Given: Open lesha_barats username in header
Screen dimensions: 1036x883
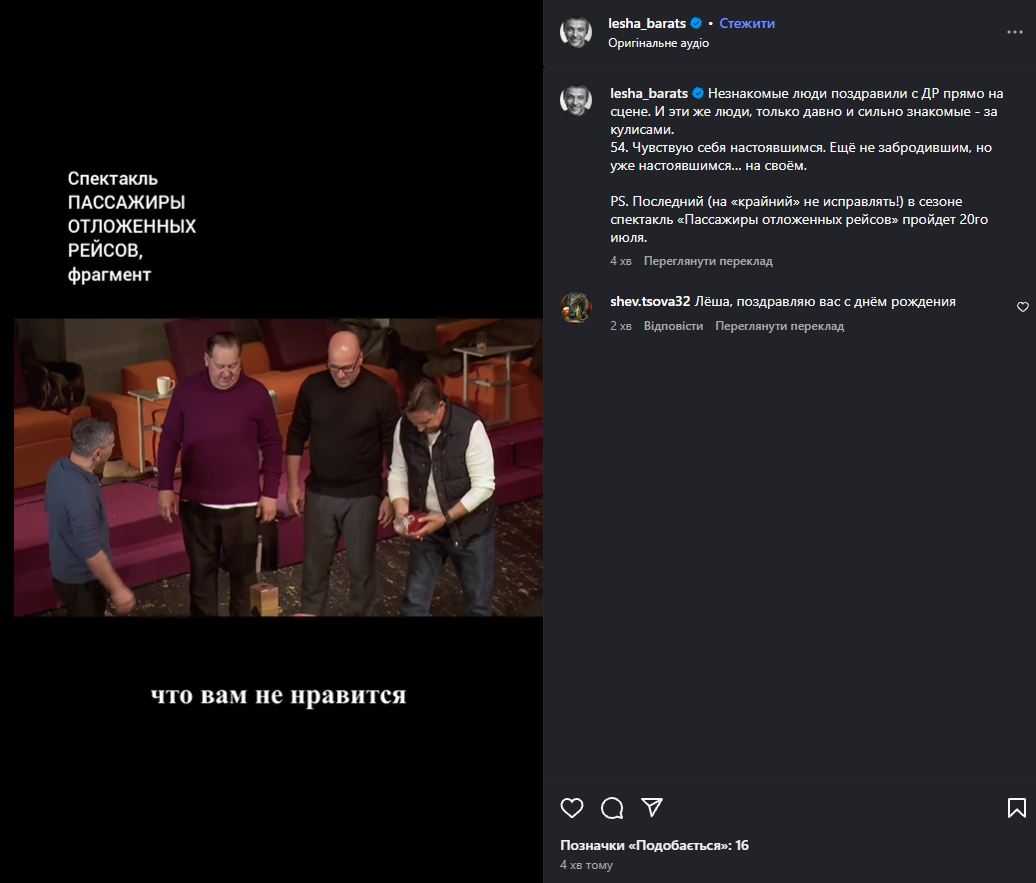Looking at the screenshot, I should (x=647, y=23).
